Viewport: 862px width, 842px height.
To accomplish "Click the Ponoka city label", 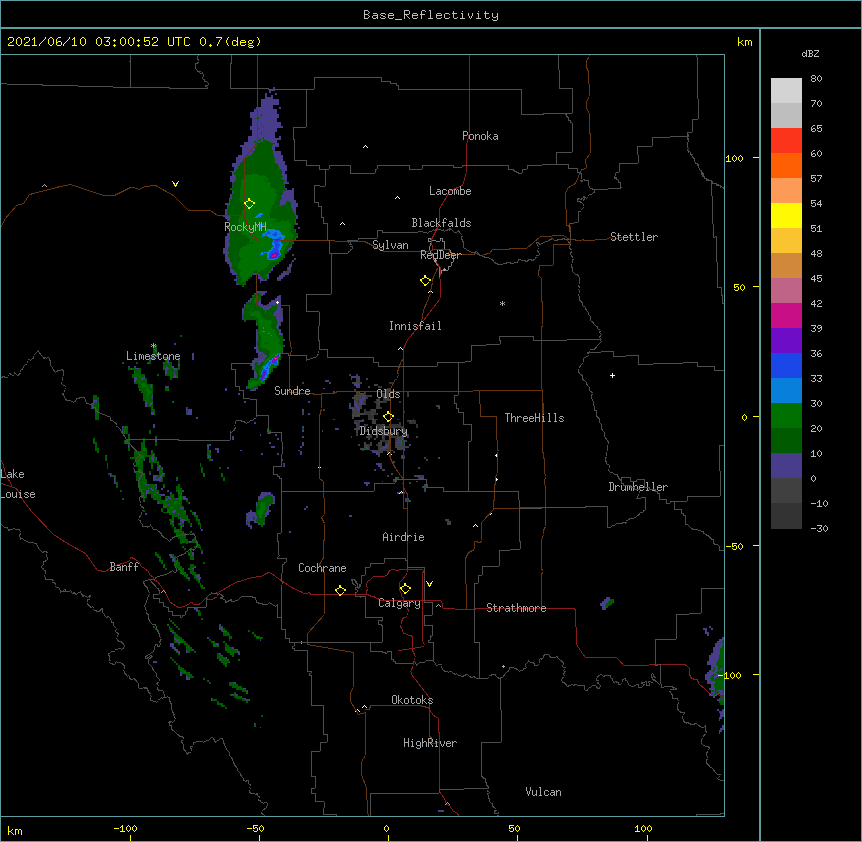I will 480,136.
